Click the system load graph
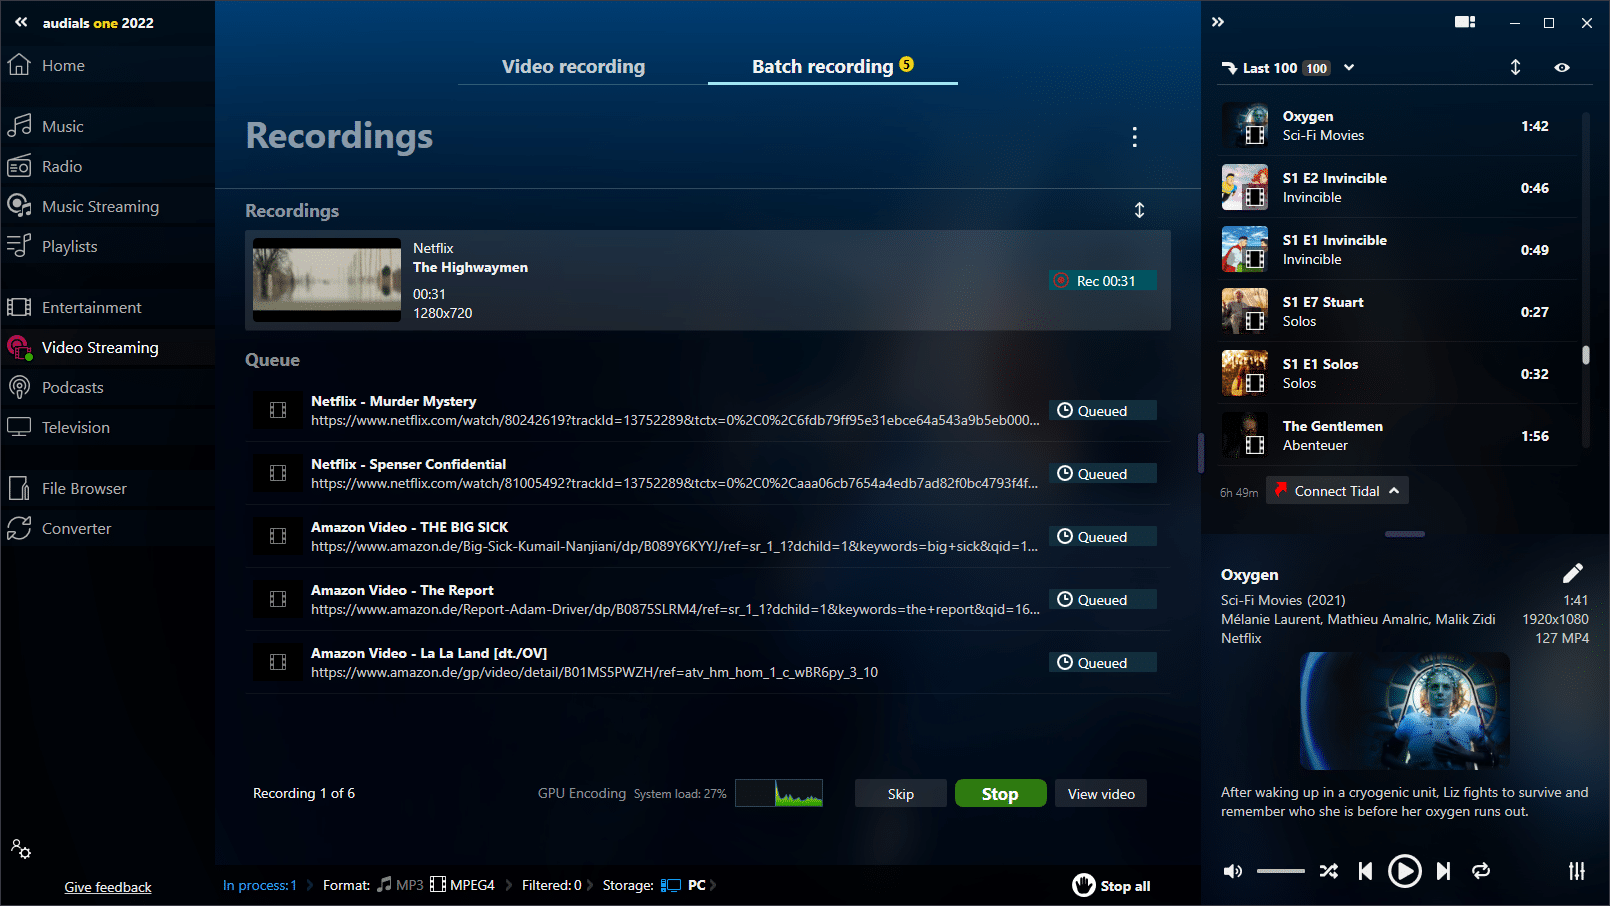 779,793
